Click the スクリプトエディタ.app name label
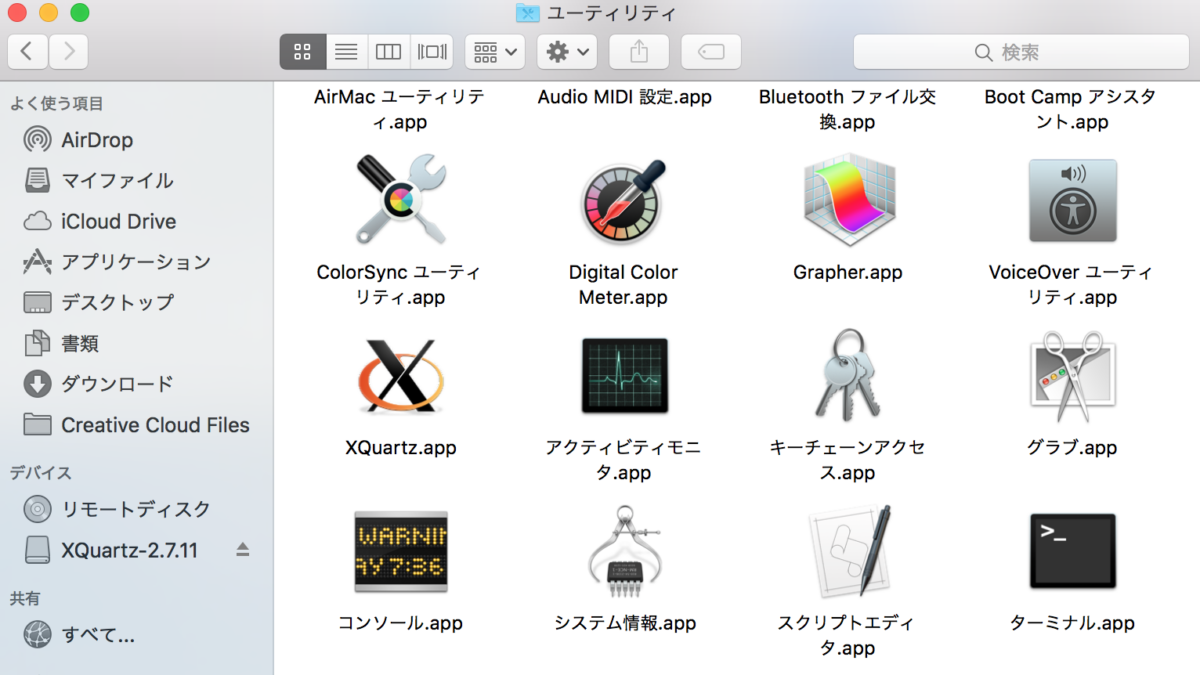Screen dimensions: 1200x675 click(x=848, y=635)
